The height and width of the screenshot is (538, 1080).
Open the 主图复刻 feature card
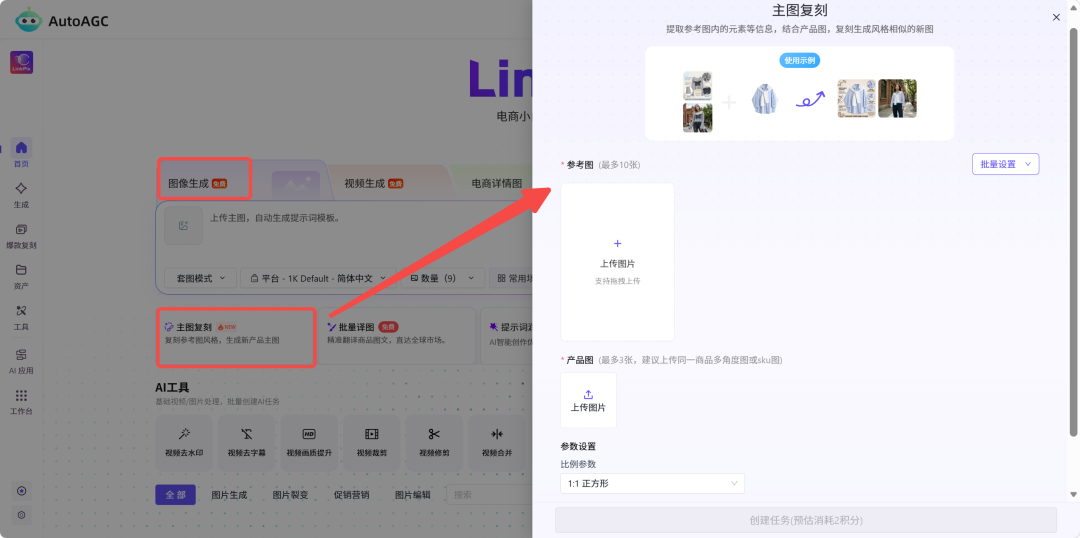[x=236, y=336]
